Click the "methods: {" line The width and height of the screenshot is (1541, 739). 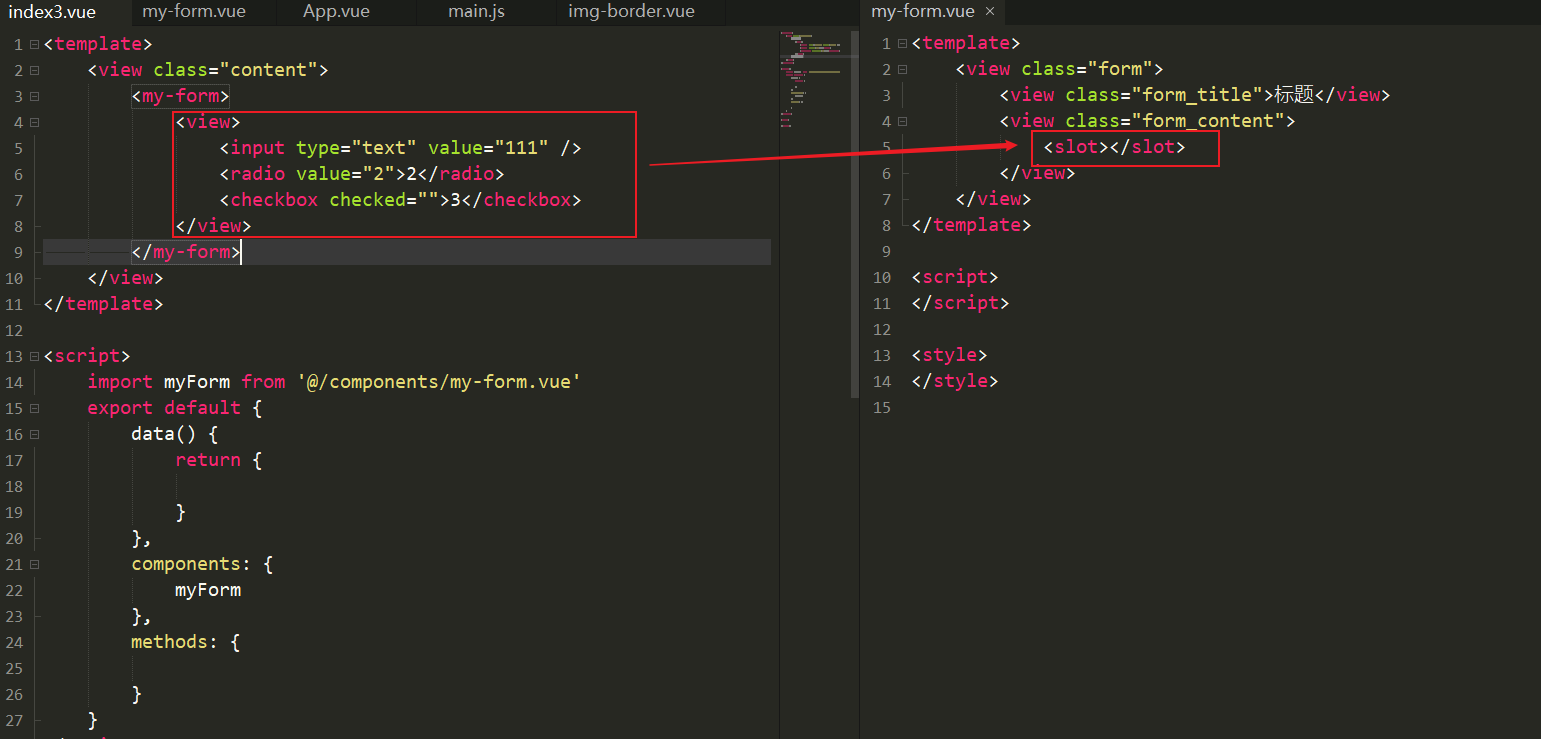coord(186,642)
